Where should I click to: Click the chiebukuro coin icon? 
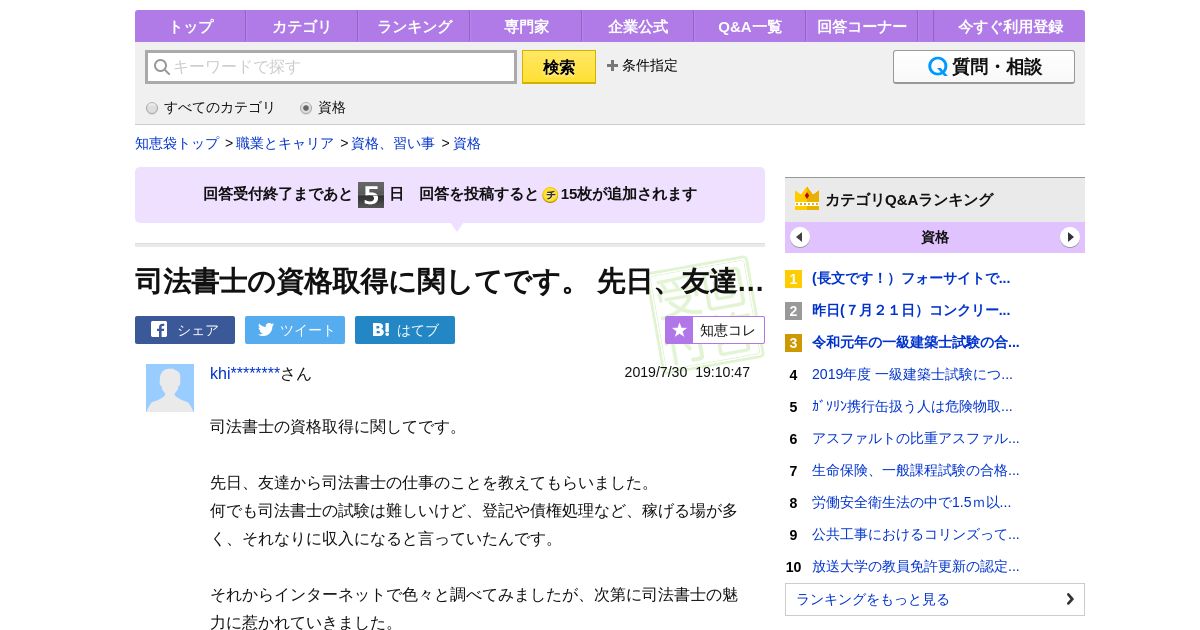pyautogui.click(x=550, y=195)
